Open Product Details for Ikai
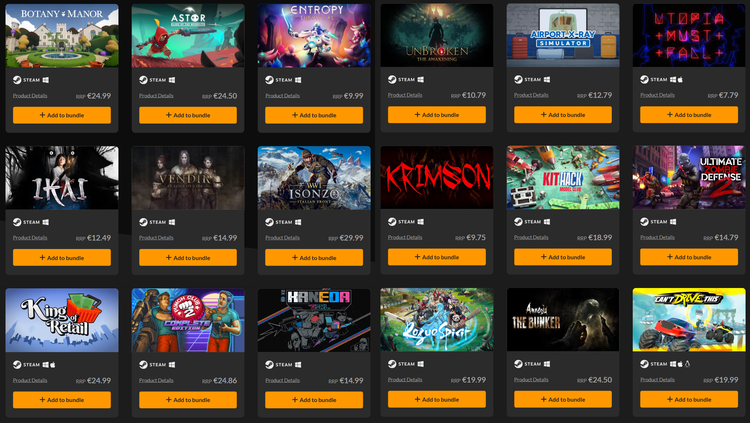This screenshot has width=750, height=423. pyautogui.click(x=30, y=238)
